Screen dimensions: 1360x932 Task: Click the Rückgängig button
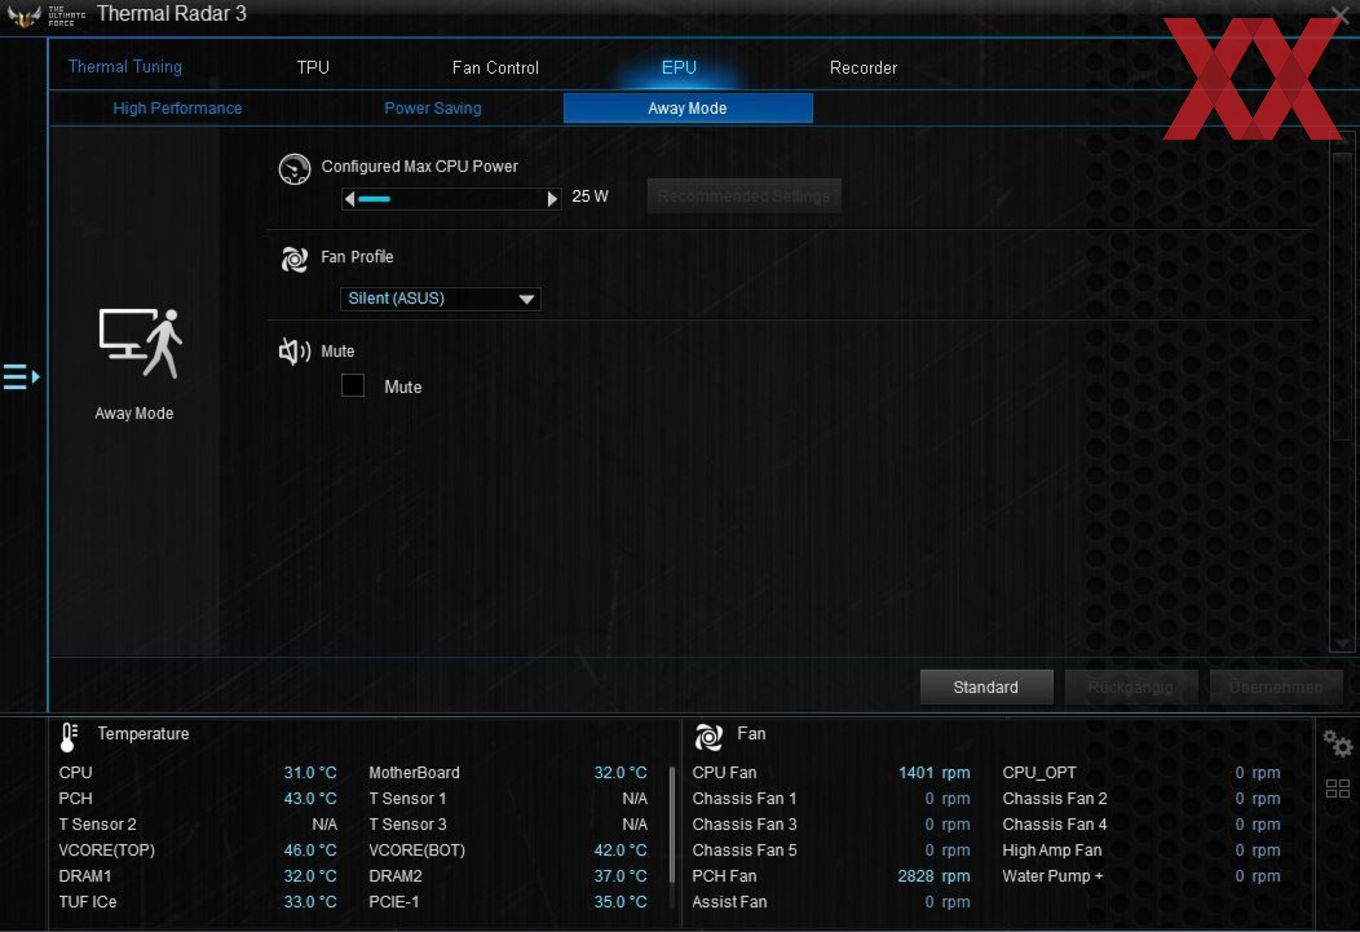(1130, 687)
